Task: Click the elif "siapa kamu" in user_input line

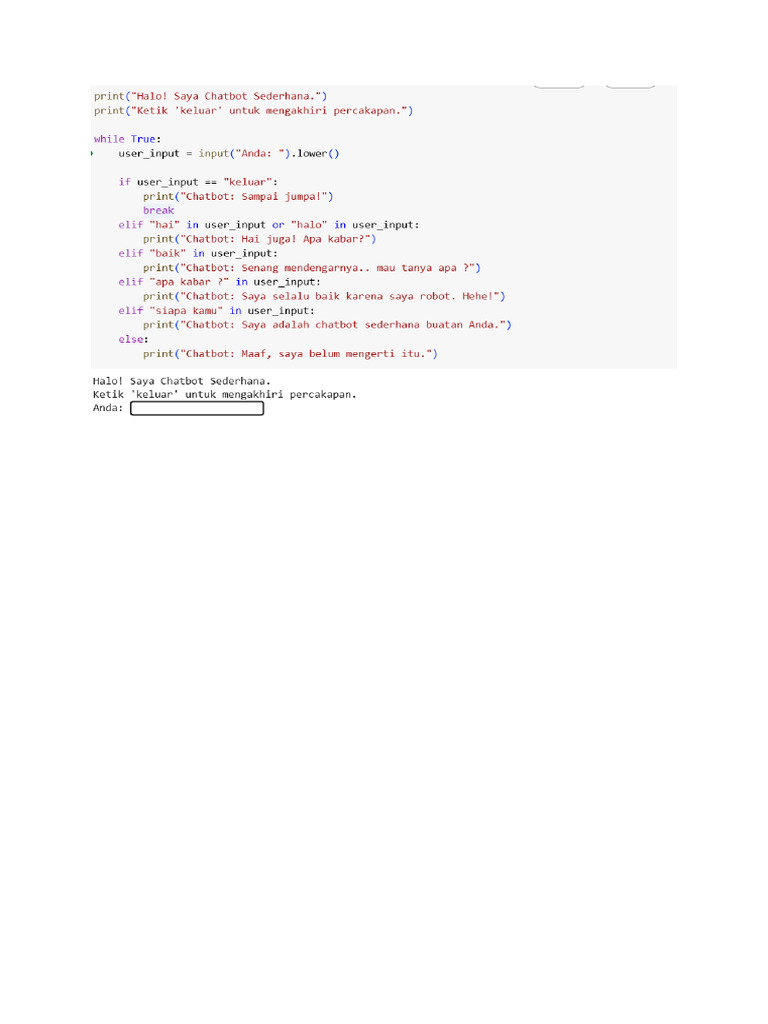Action: pos(216,311)
